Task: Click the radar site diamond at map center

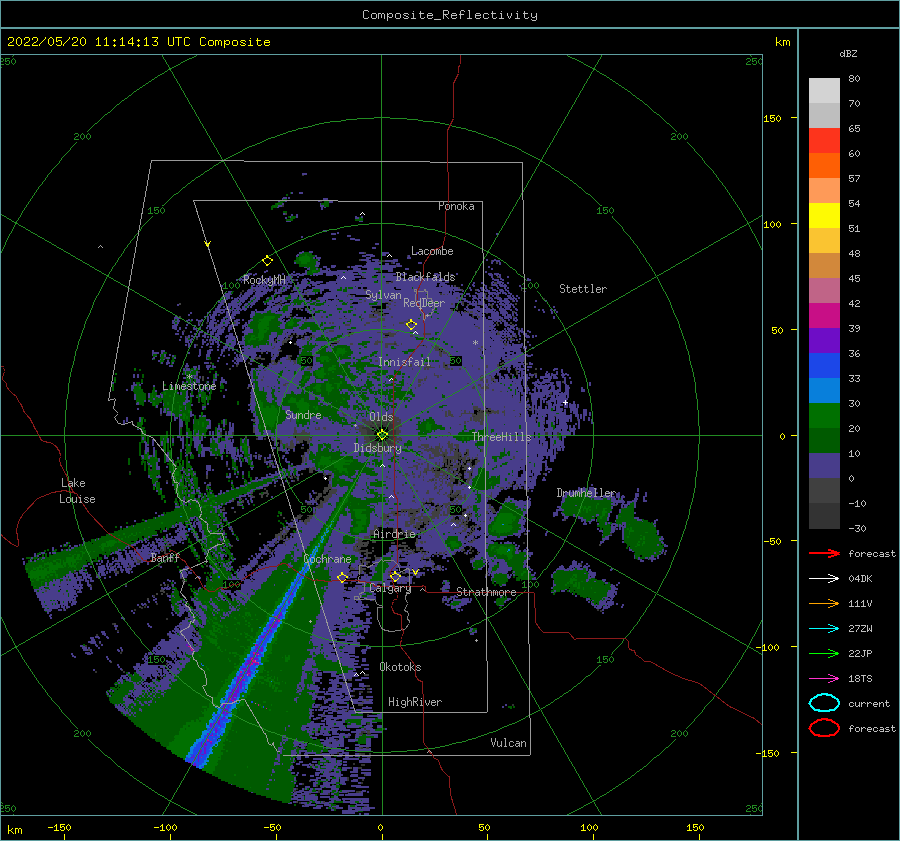Action: point(382,435)
